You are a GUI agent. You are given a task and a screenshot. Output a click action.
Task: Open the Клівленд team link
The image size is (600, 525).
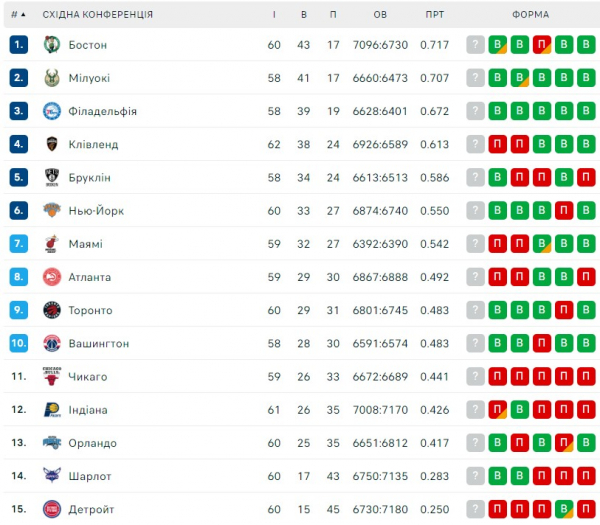click(x=93, y=144)
